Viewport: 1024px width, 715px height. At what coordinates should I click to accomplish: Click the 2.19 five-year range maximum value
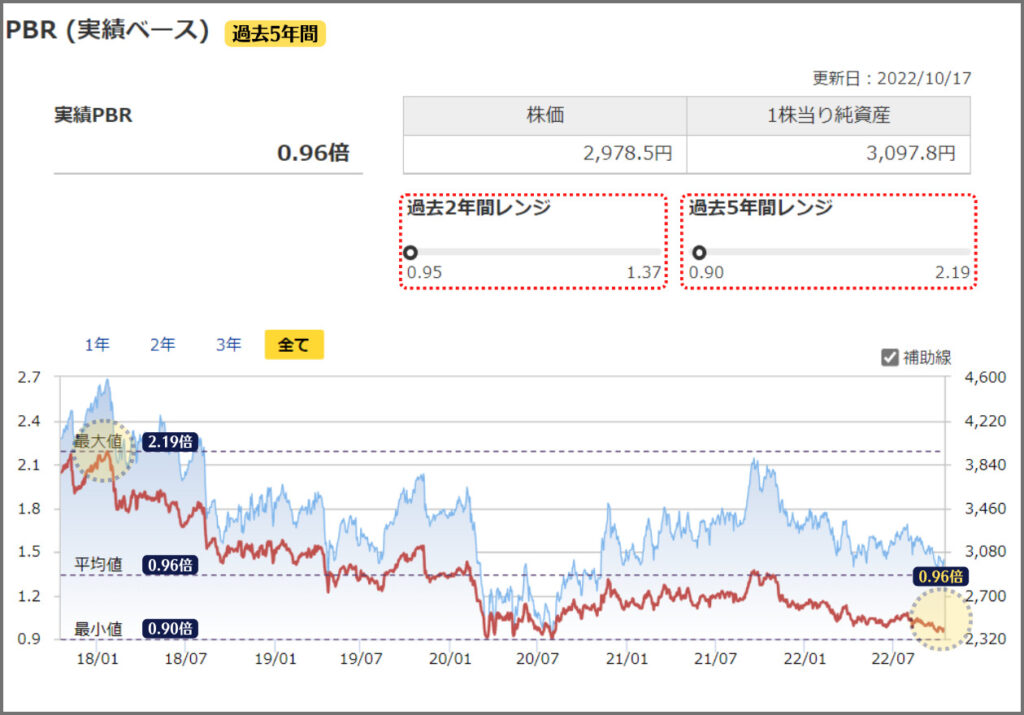(953, 272)
